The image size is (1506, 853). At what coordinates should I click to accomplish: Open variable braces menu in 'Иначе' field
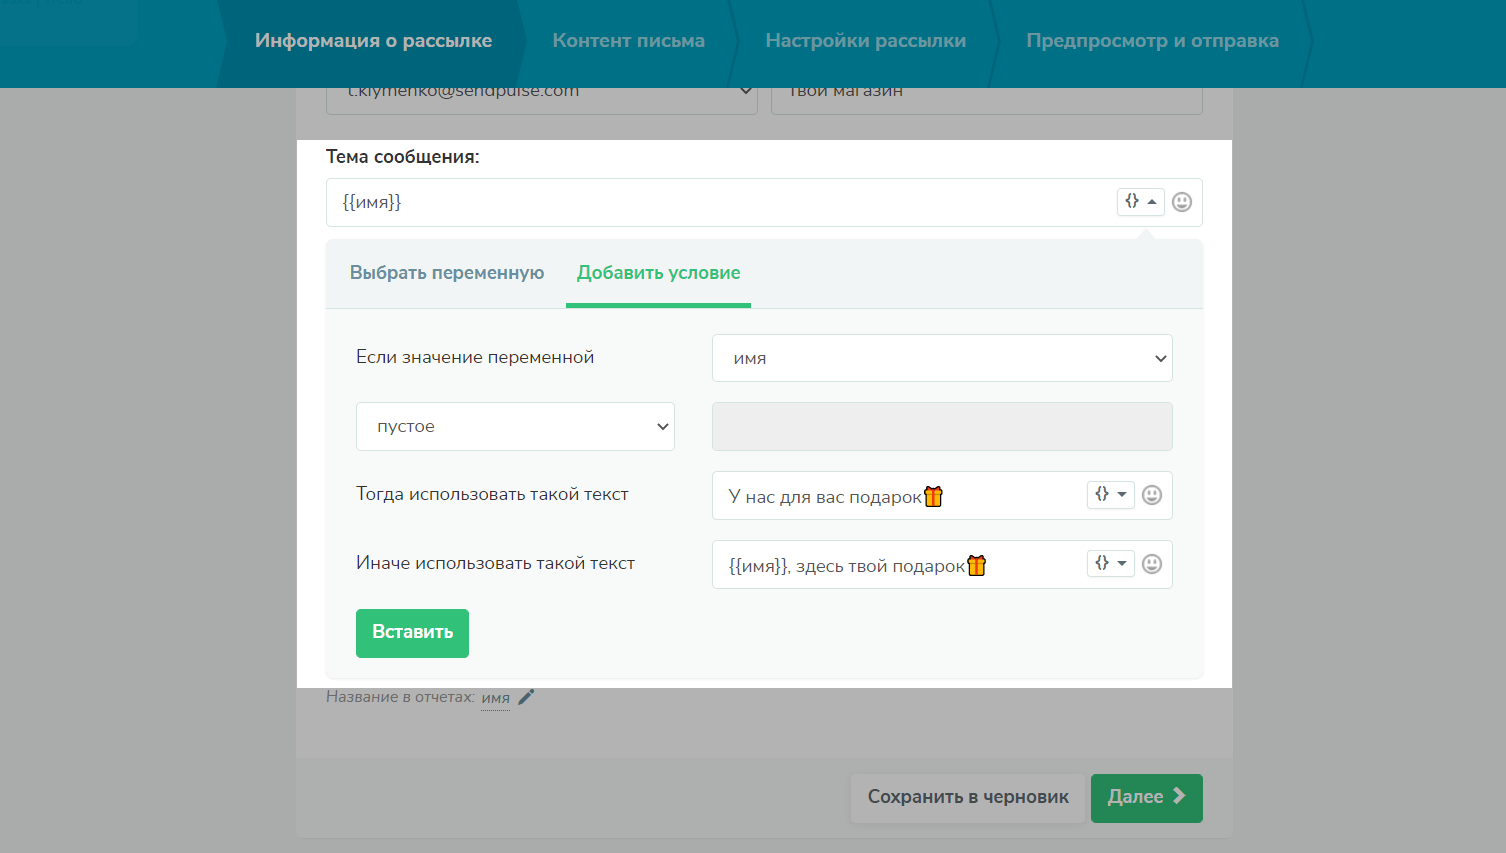click(1110, 564)
